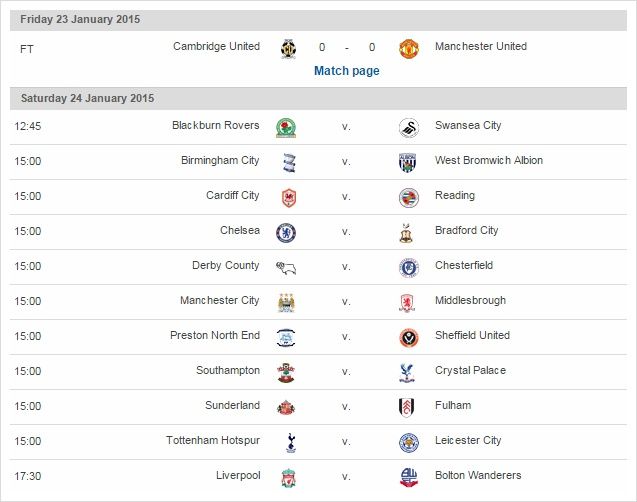This screenshot has height=502, width=637.
Task: Click the Manchester United club crest
Action: 408,49
